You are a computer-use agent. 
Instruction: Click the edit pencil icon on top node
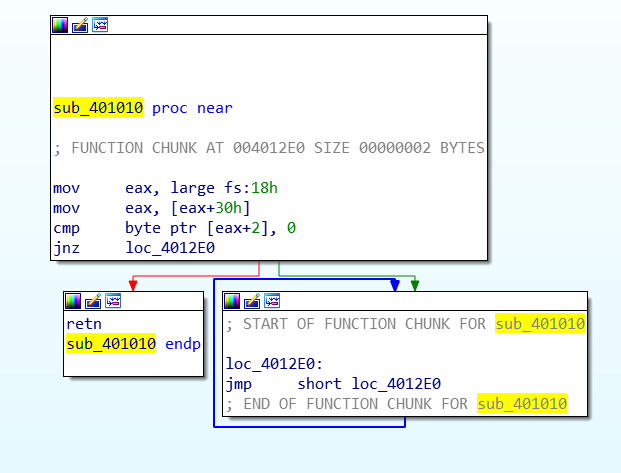point(80,25)
